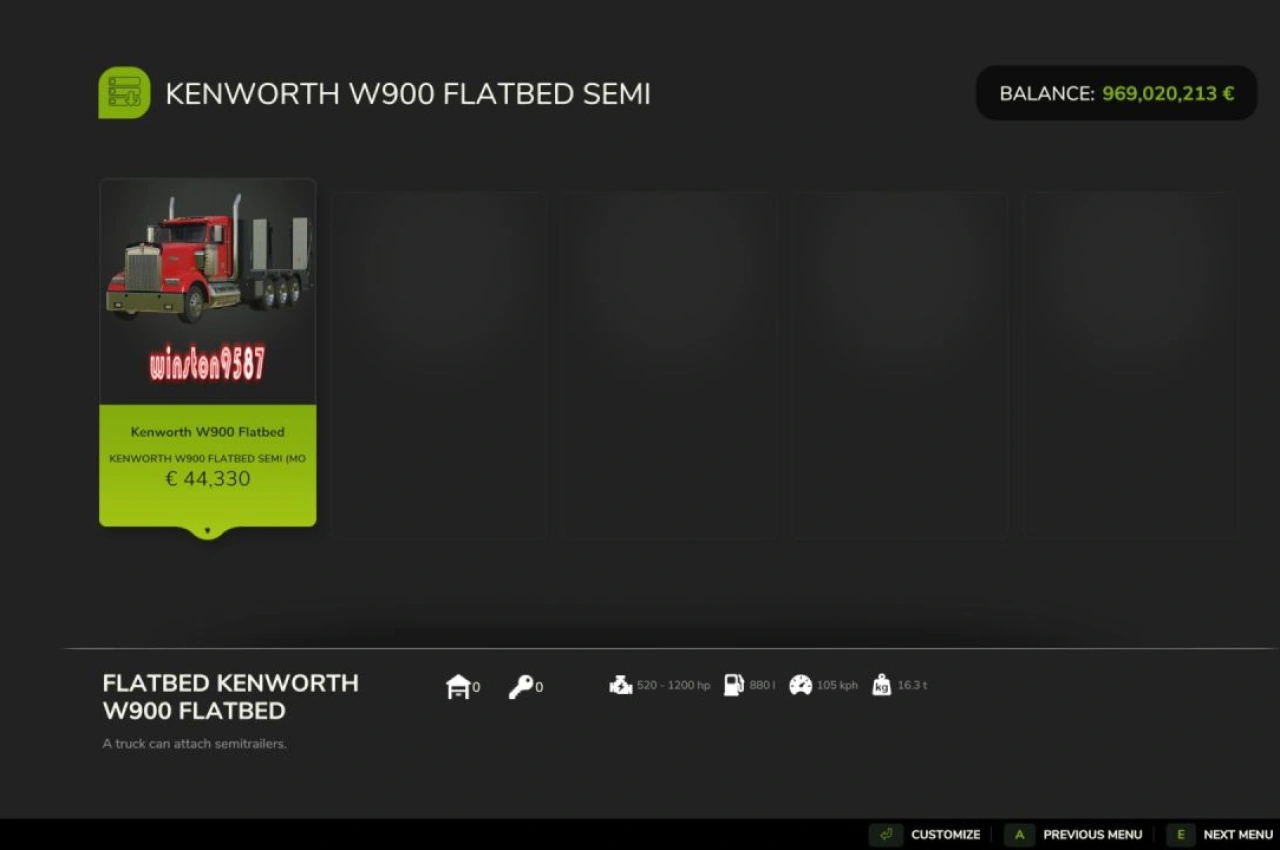The image size is (1280, 850).
Task: Open PREVIOUS MENU in the bottom bar
Action: (1093, 834)
